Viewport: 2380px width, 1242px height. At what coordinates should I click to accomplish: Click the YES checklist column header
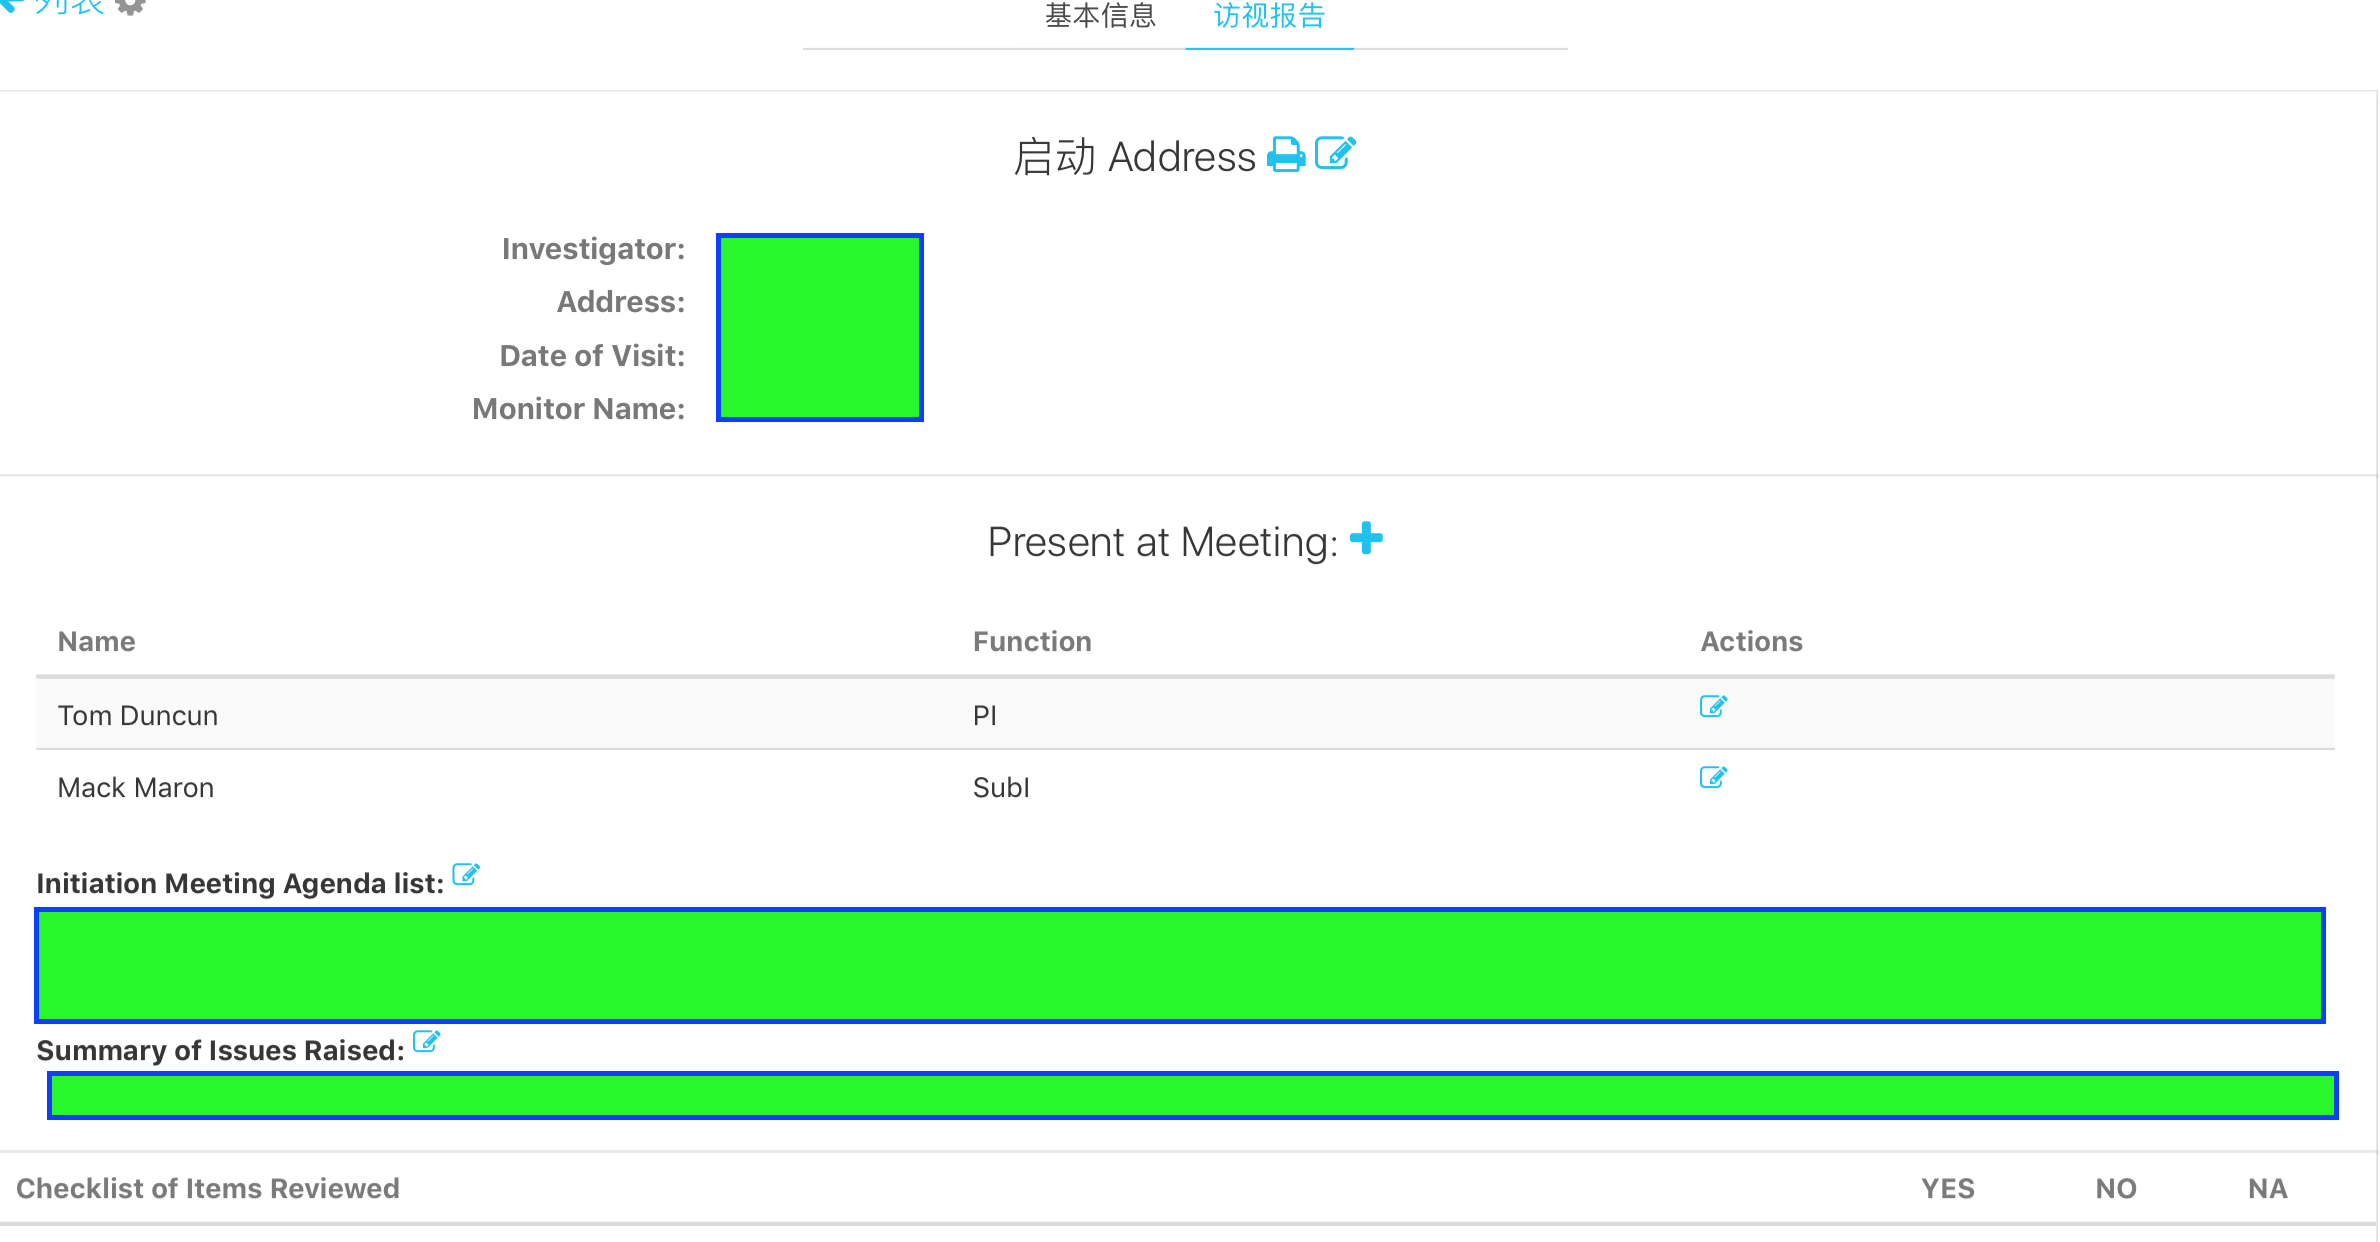[x=1947, y=1188]
